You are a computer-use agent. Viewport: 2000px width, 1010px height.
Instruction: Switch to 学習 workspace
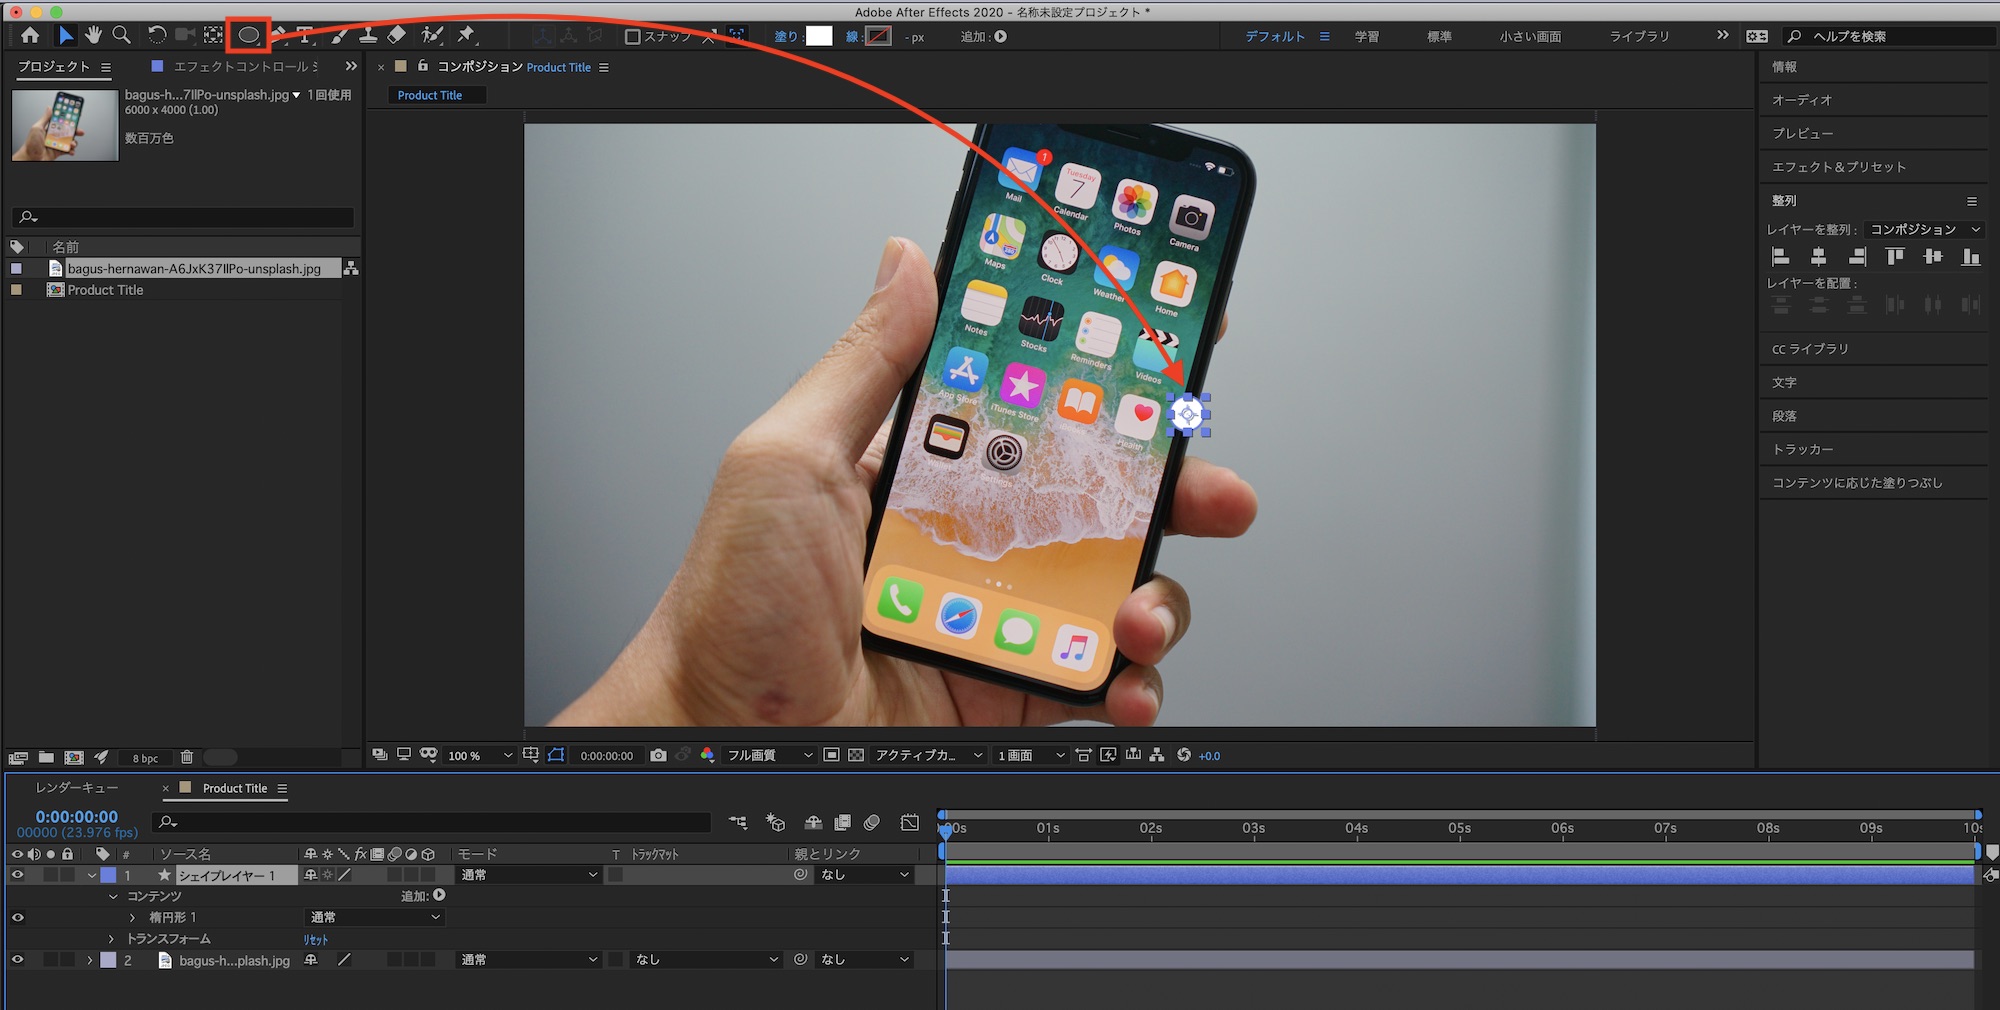tap(1366, 36)
